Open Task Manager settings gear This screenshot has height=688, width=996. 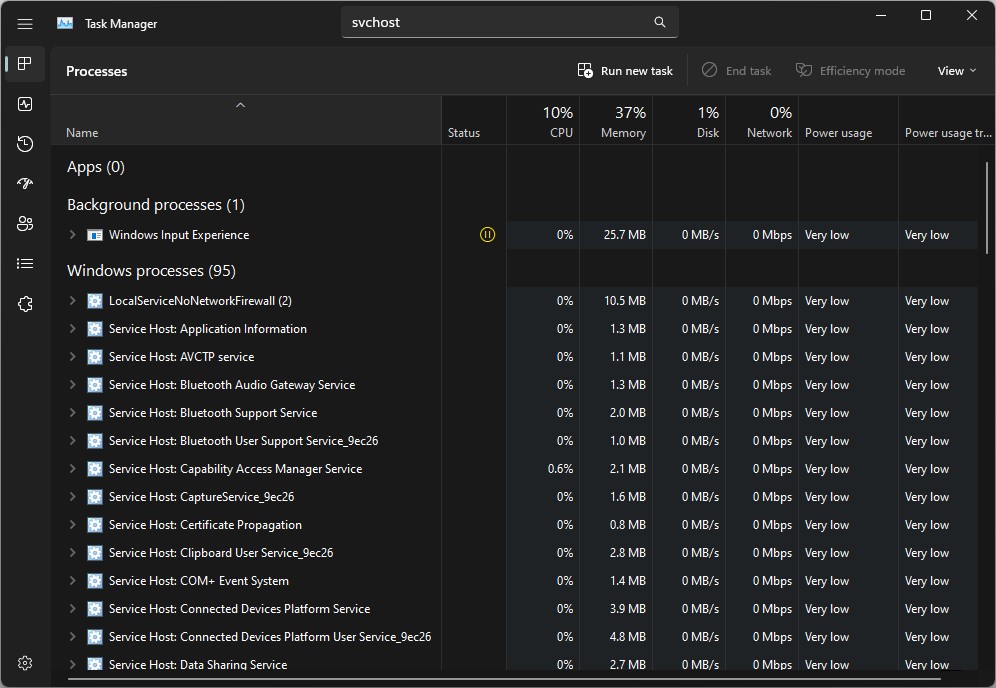point(25,663)
